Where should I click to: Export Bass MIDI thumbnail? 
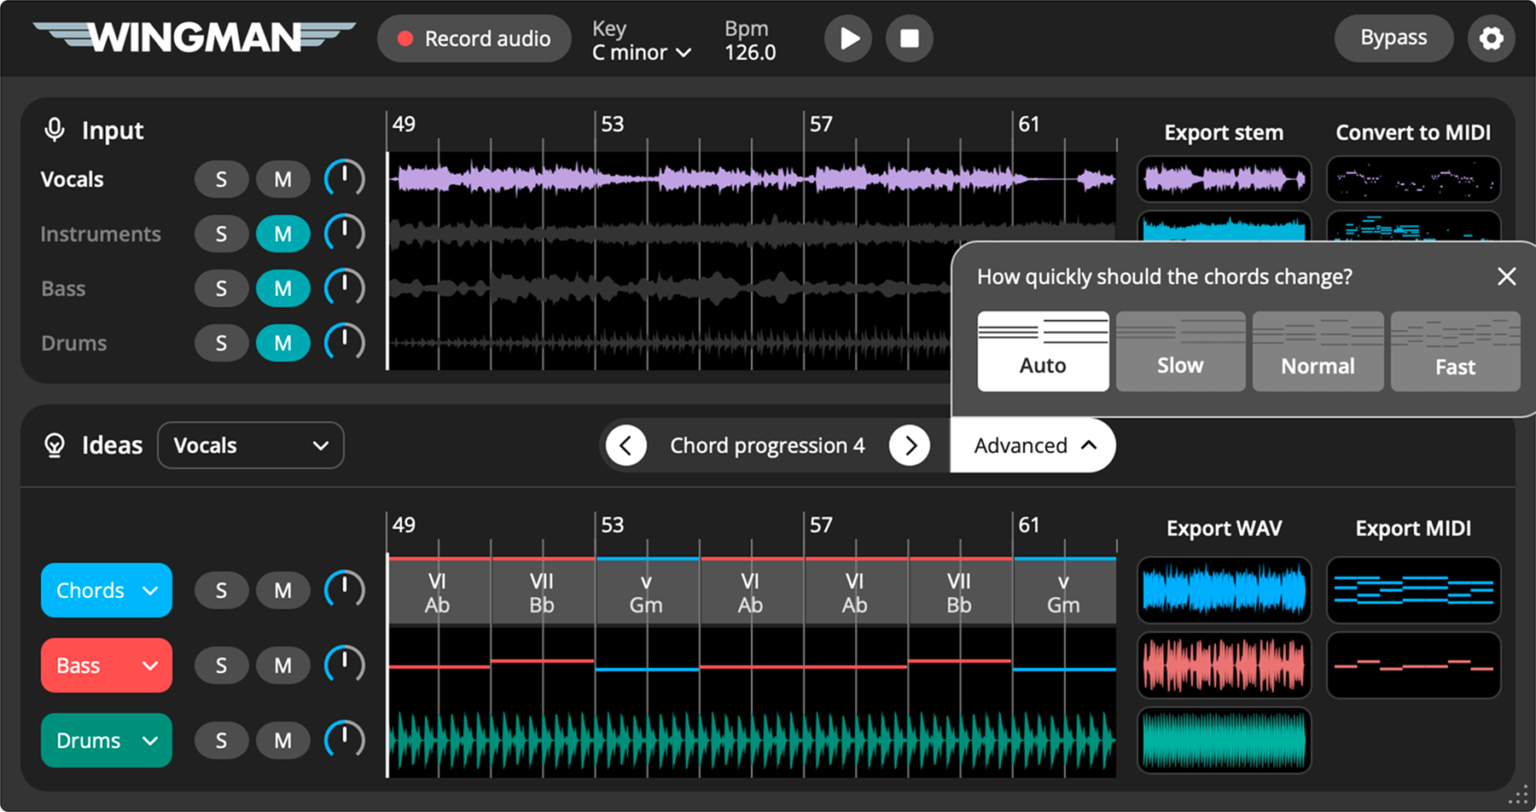click(x=1414, y=665)
